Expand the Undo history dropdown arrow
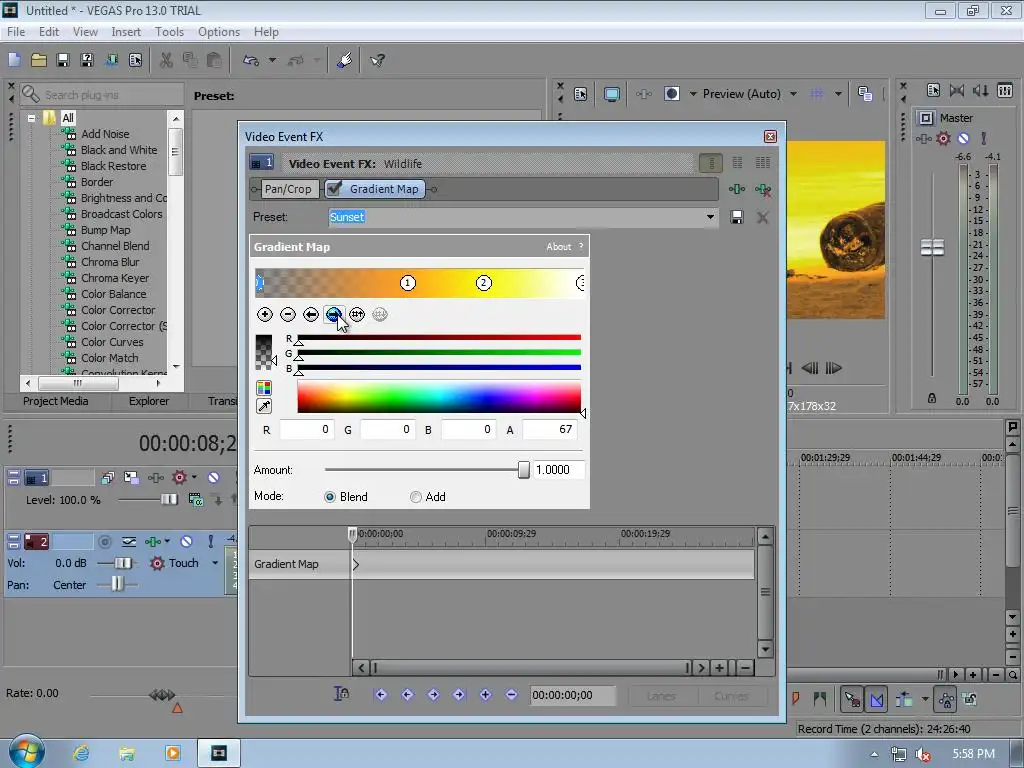1024x768 pixels. point(272,60)
